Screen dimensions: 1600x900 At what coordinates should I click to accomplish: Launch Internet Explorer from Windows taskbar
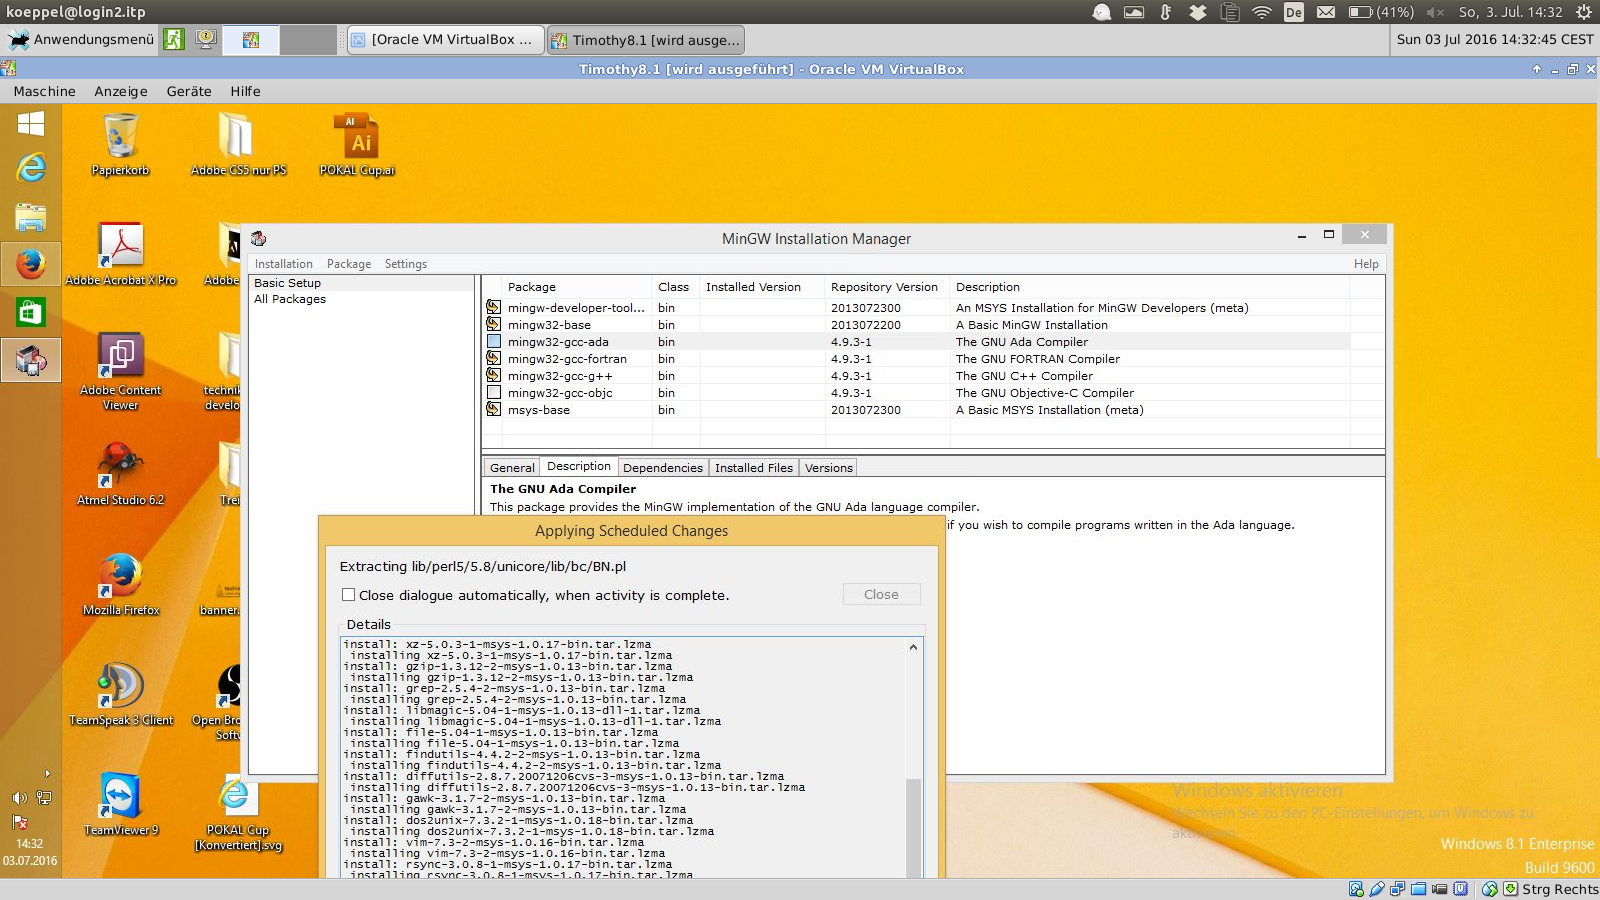click(31, 168)
